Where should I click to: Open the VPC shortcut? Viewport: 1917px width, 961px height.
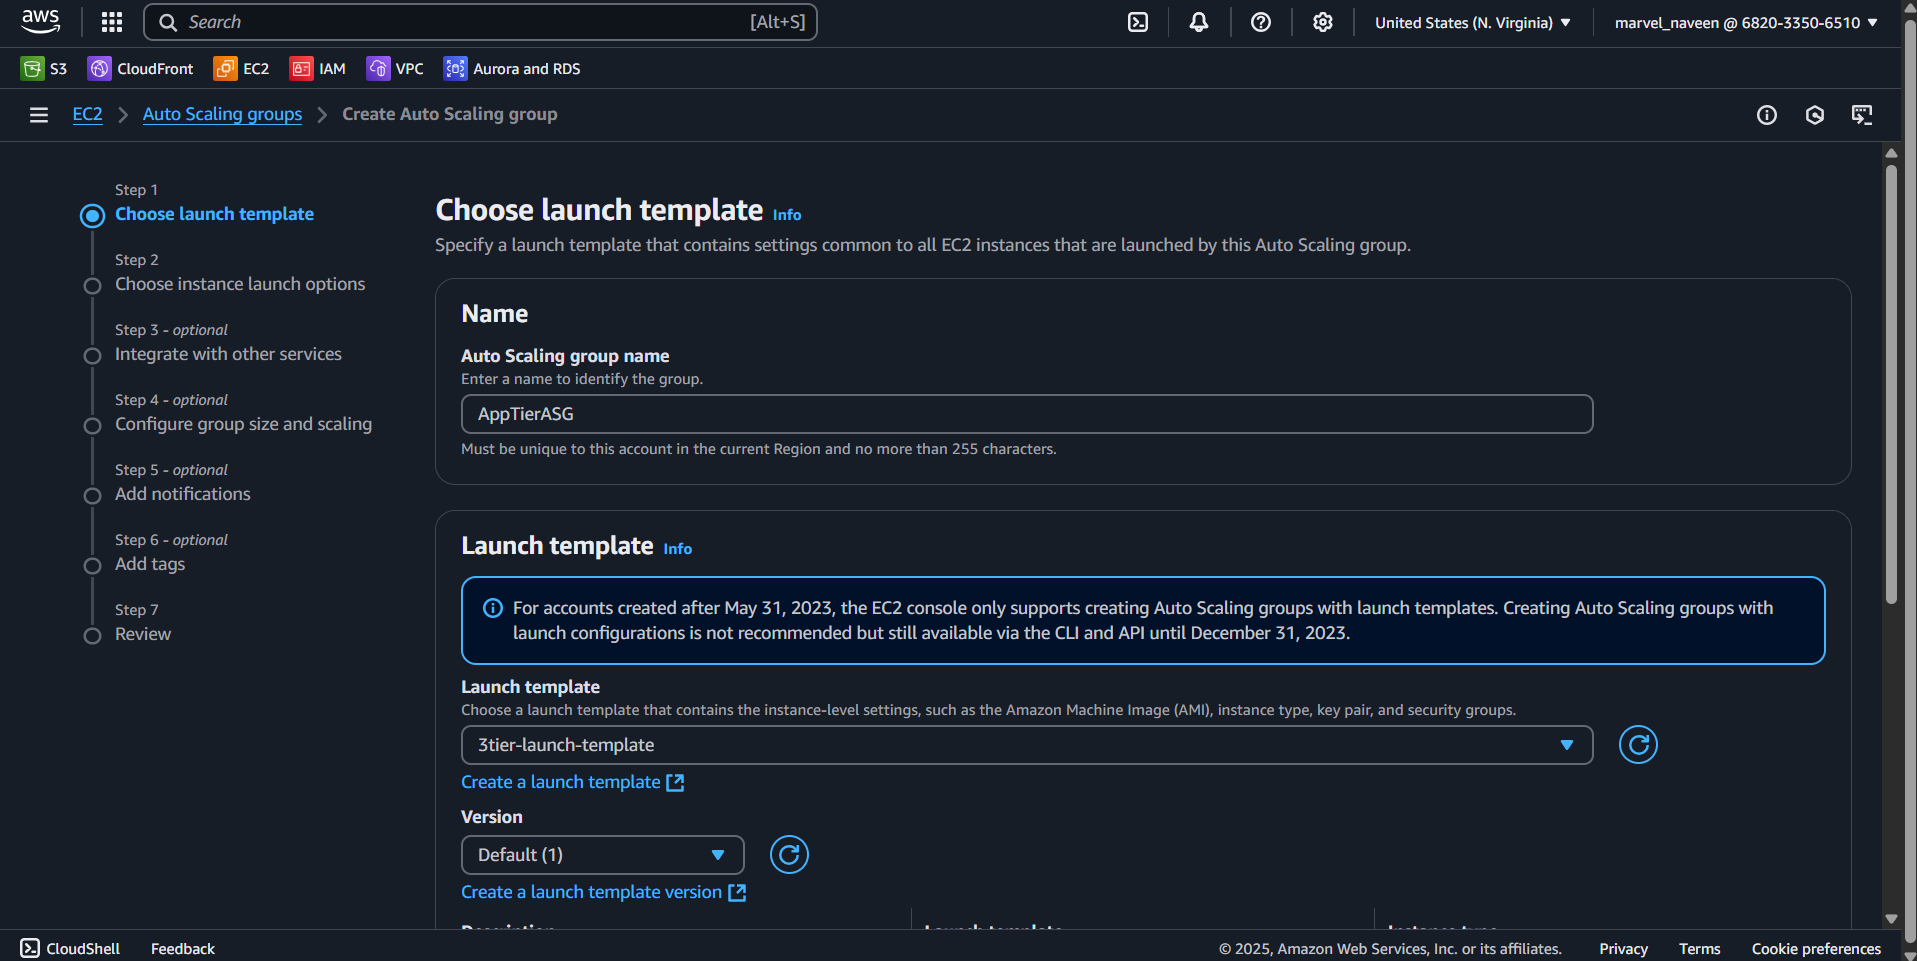[395, 68]
